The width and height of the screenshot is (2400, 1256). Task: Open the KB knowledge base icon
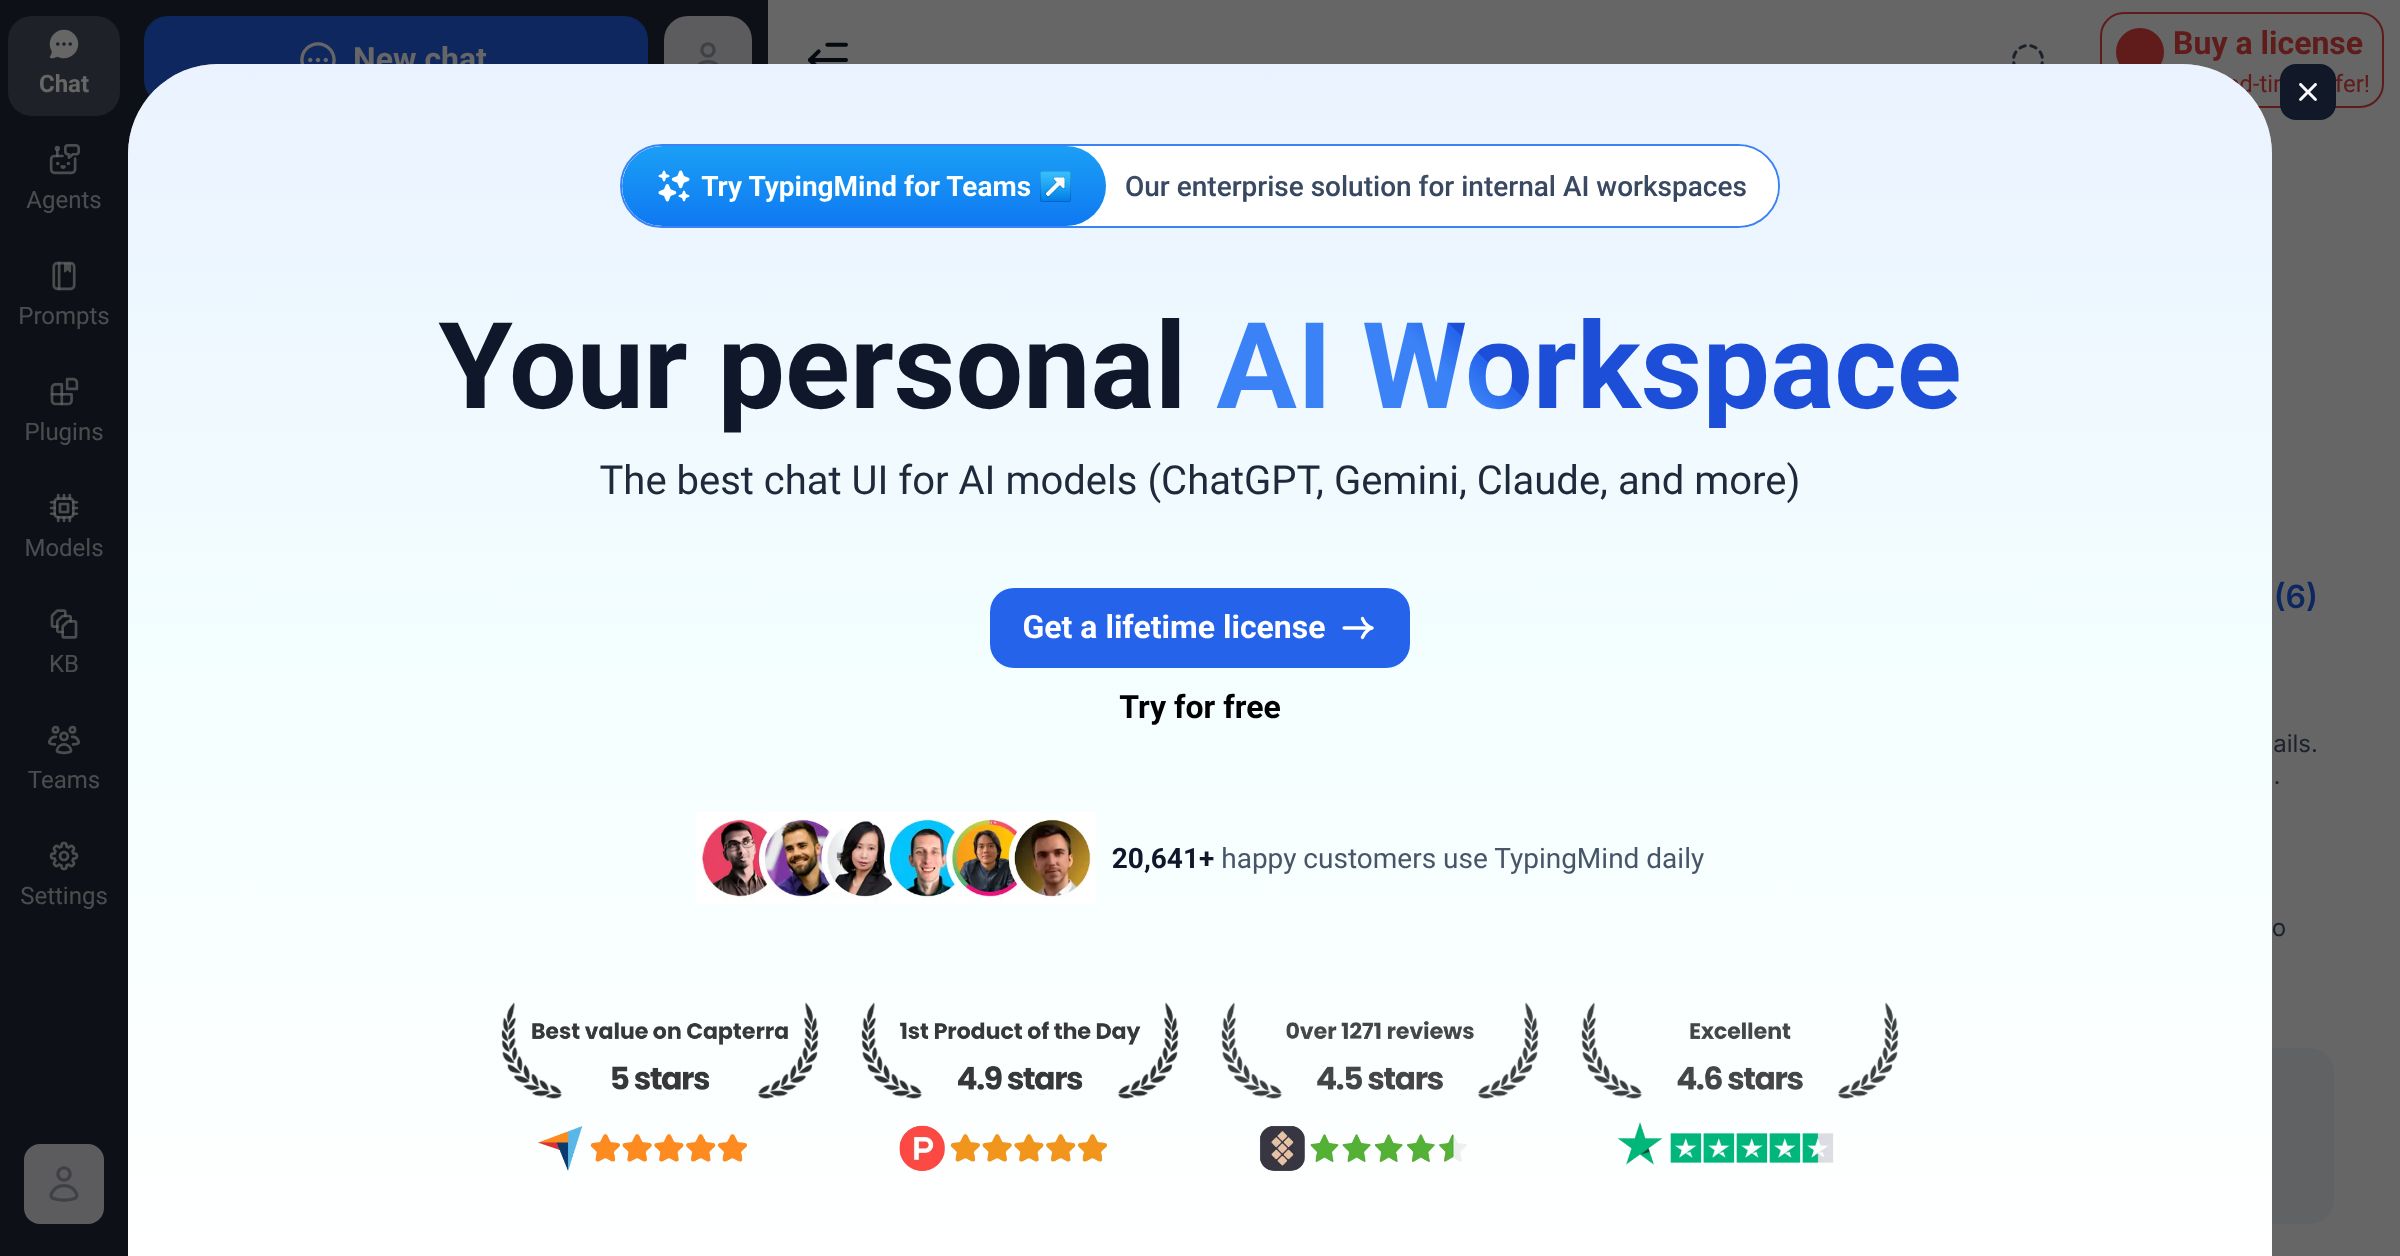click(x=63, y=641)
